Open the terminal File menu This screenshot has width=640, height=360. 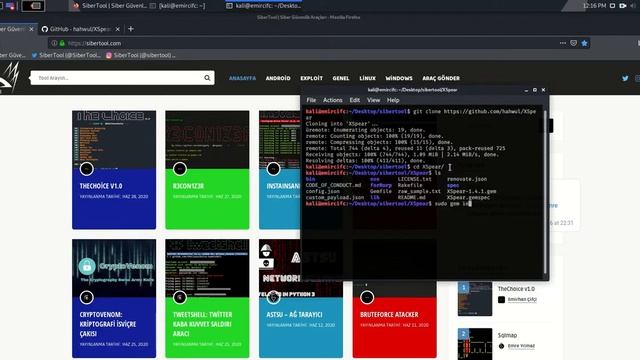tap(311, 100)
